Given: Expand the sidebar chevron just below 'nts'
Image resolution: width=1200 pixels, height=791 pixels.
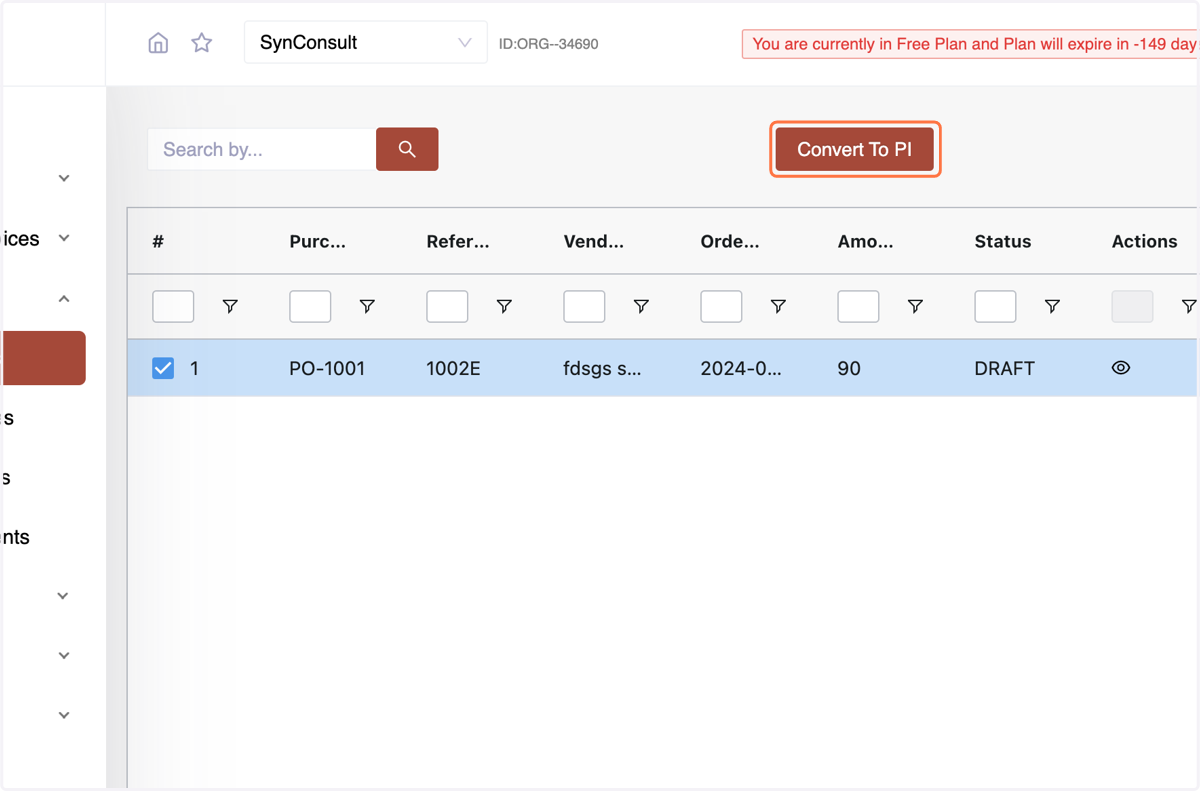Looking at the screenshot, I should (x=63, y=596).
